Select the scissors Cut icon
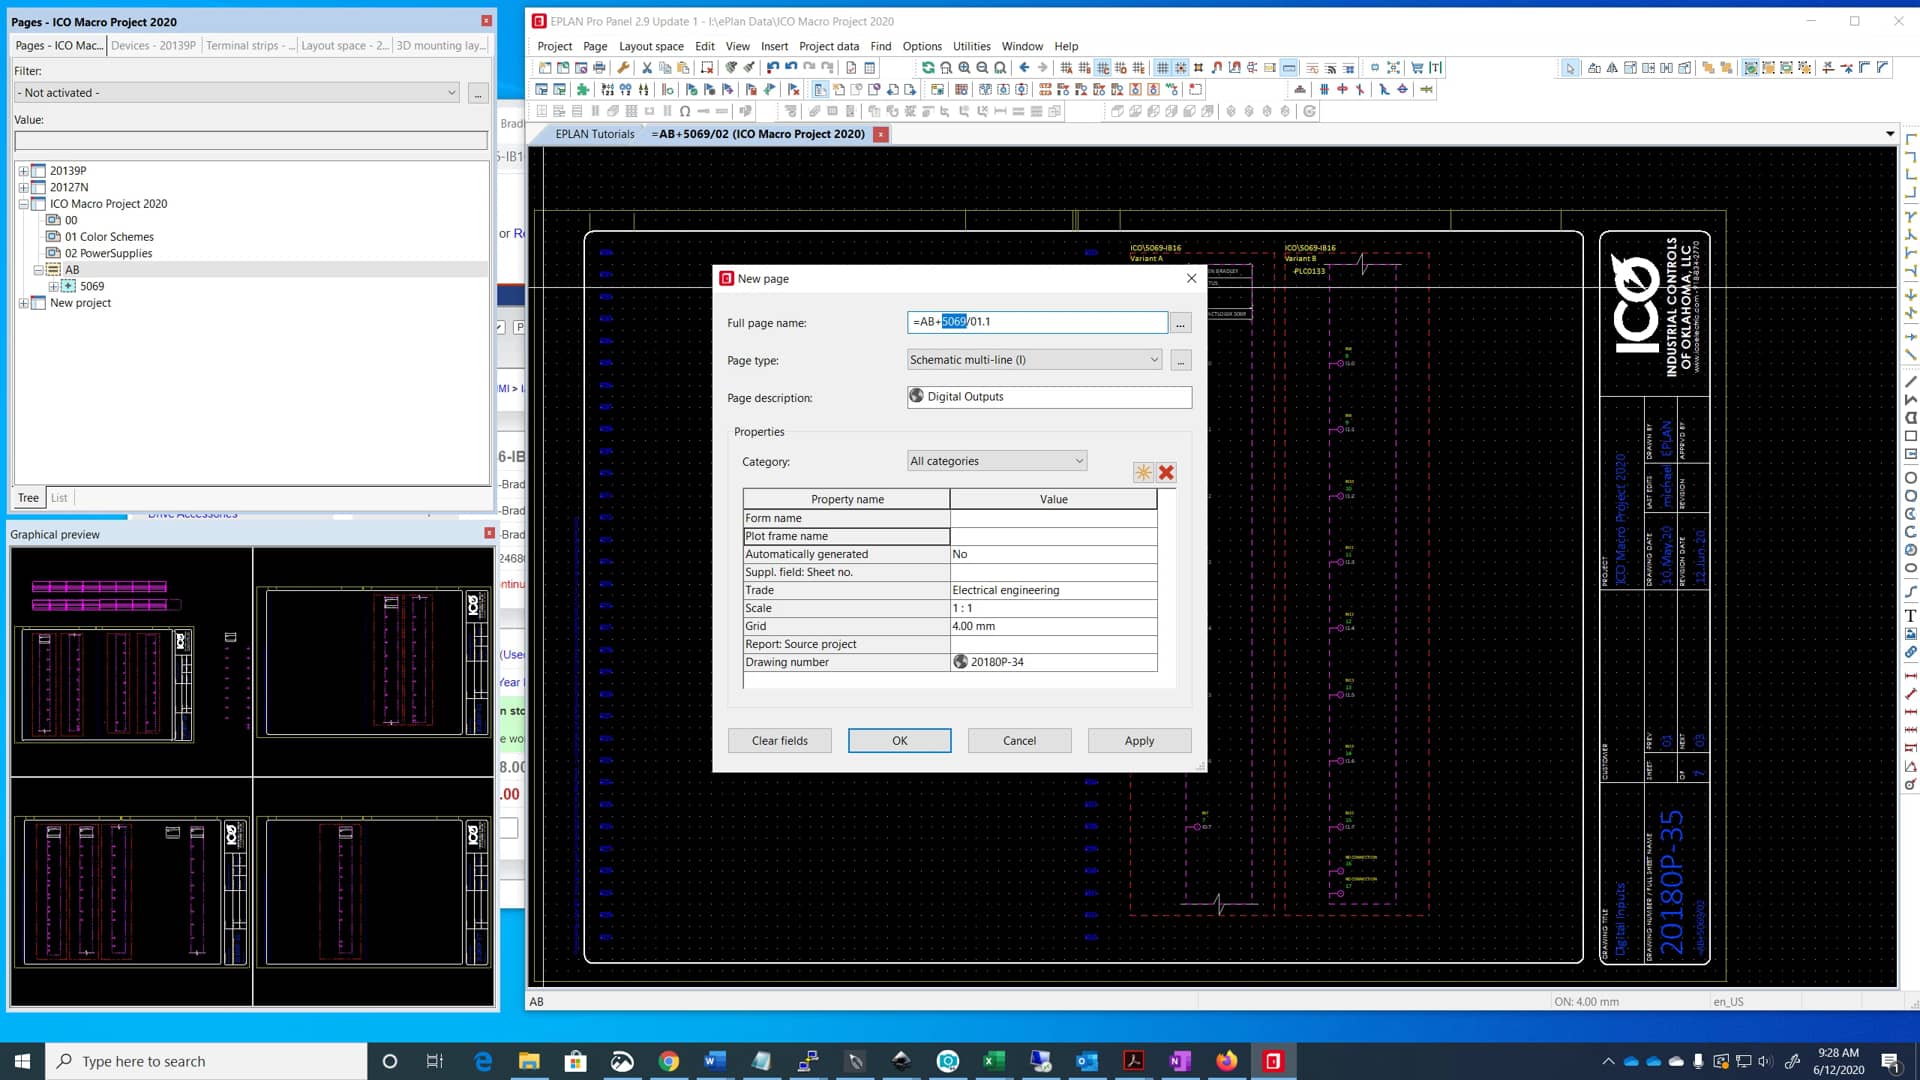Screen dimensions: 1920x1080 coord(647,66)
